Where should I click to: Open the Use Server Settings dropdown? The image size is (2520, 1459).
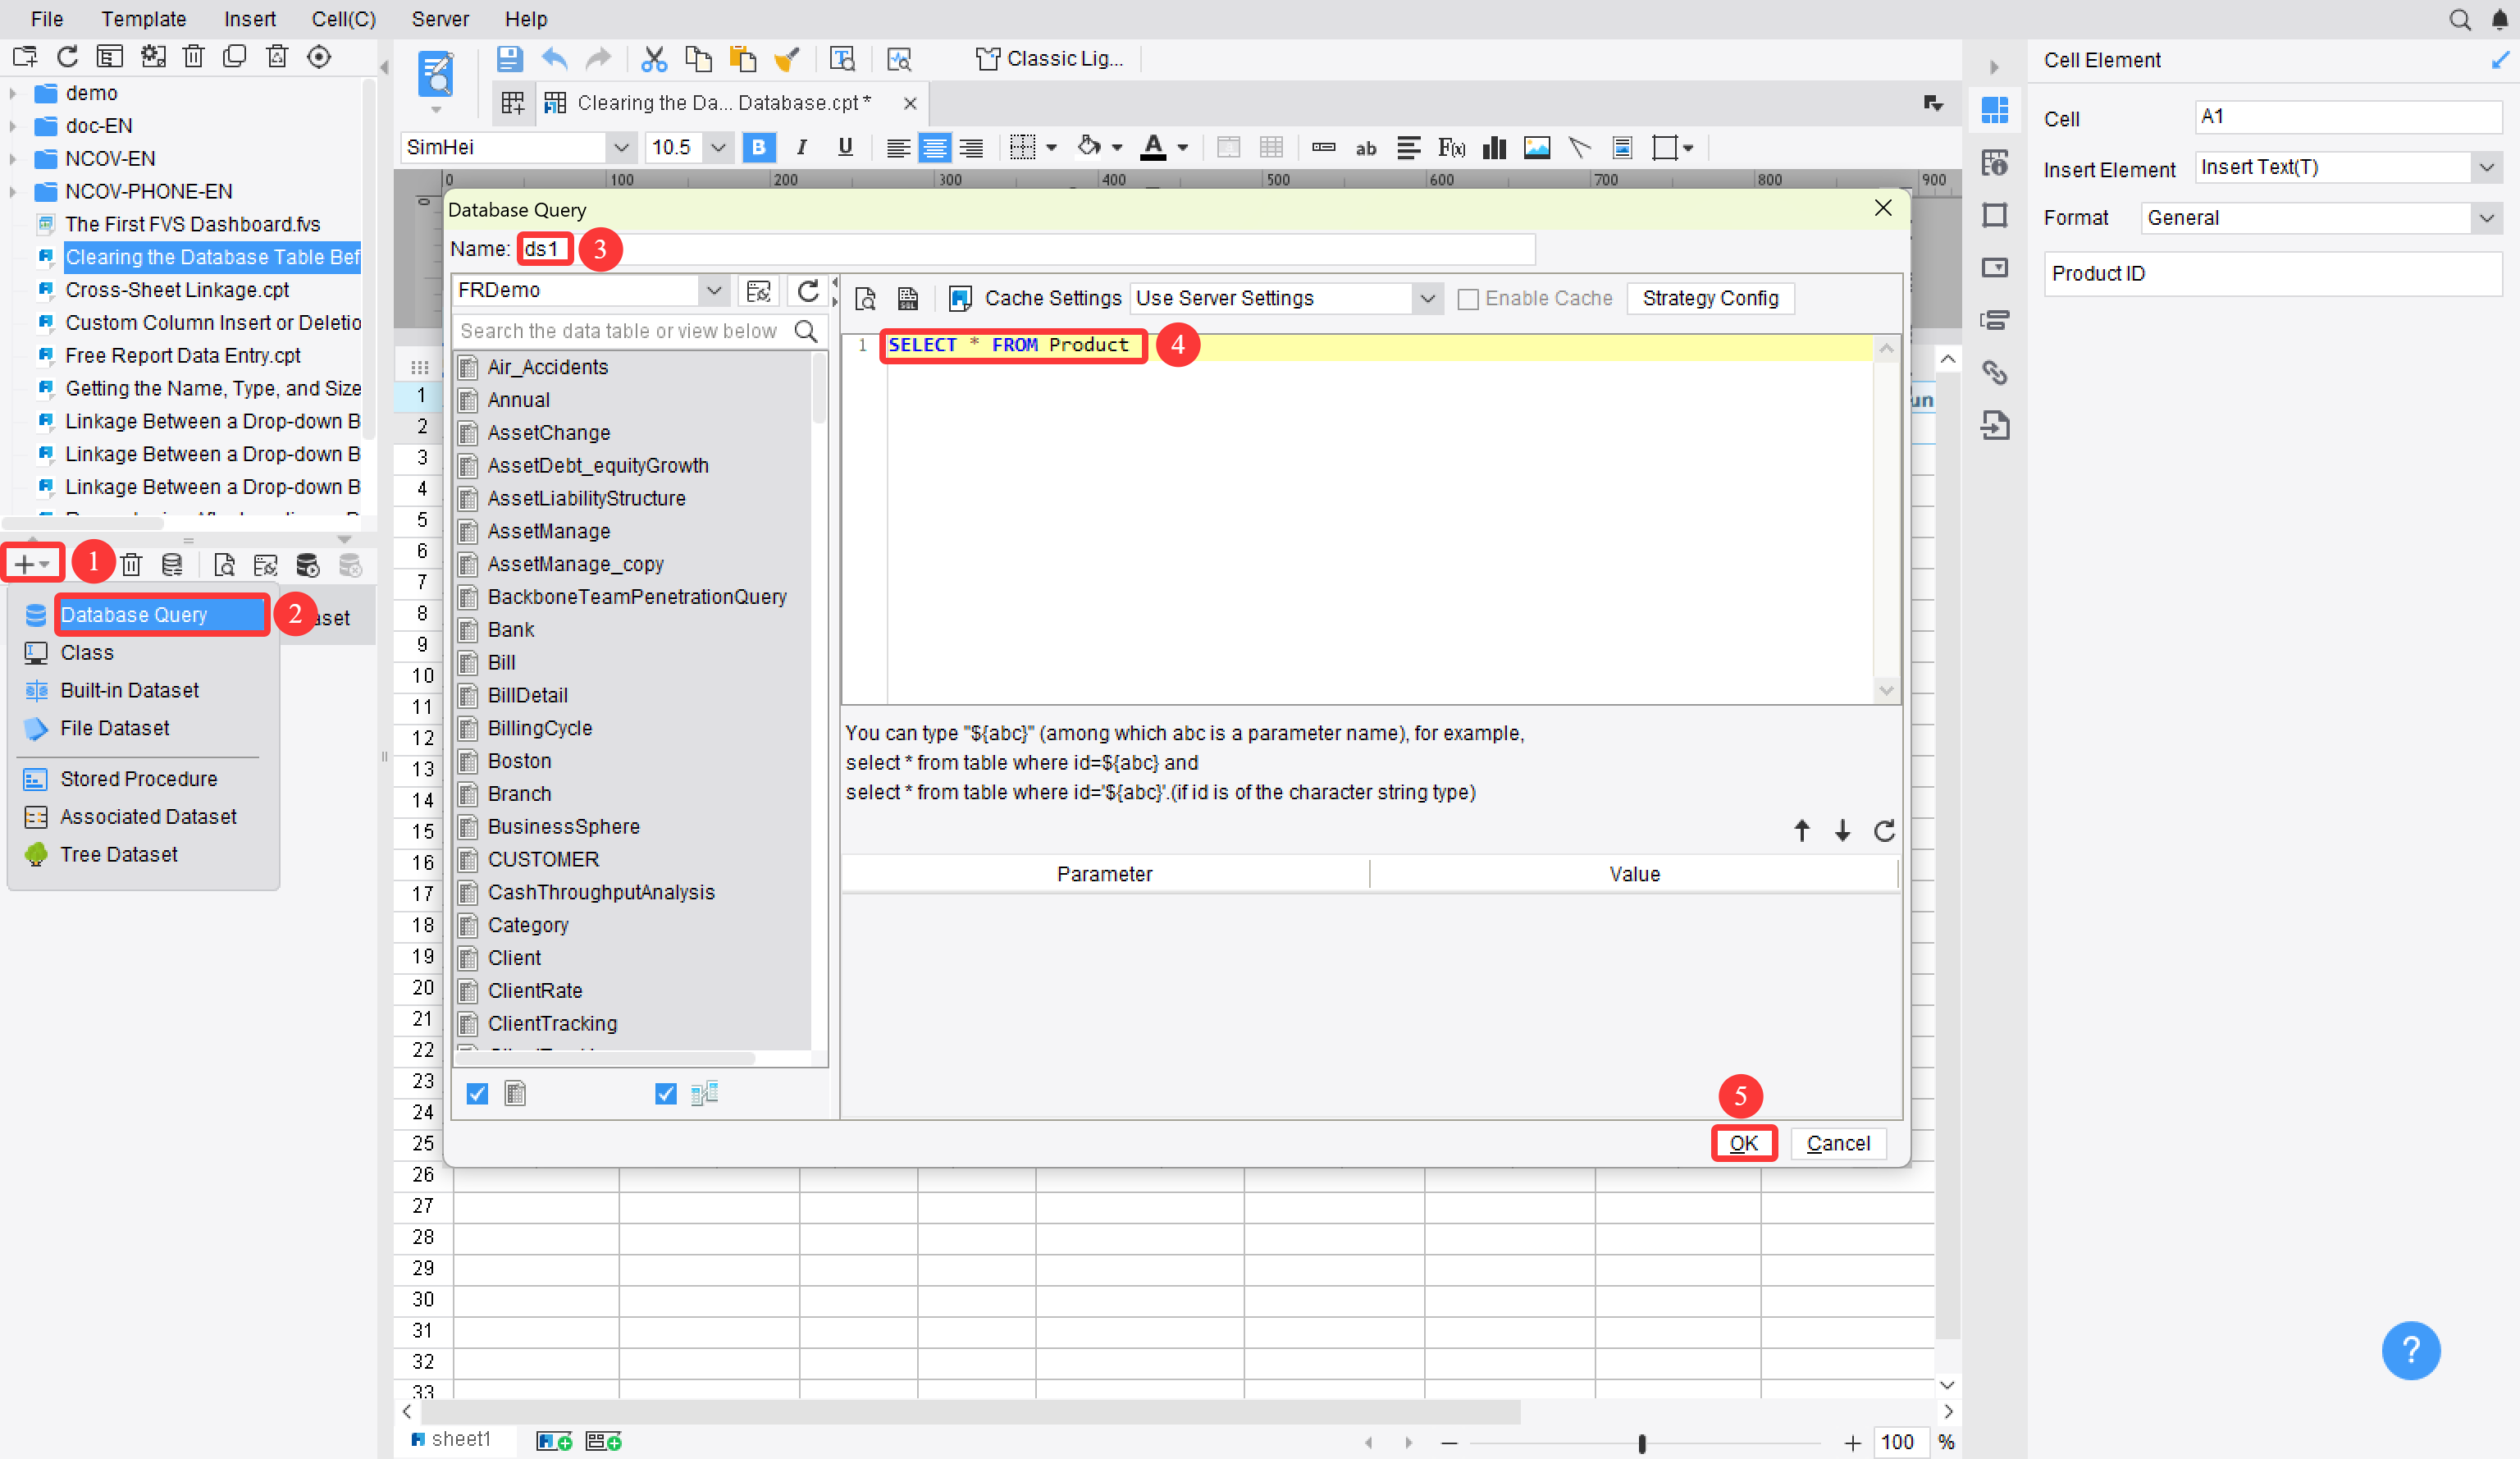(x=1428, y=298)
